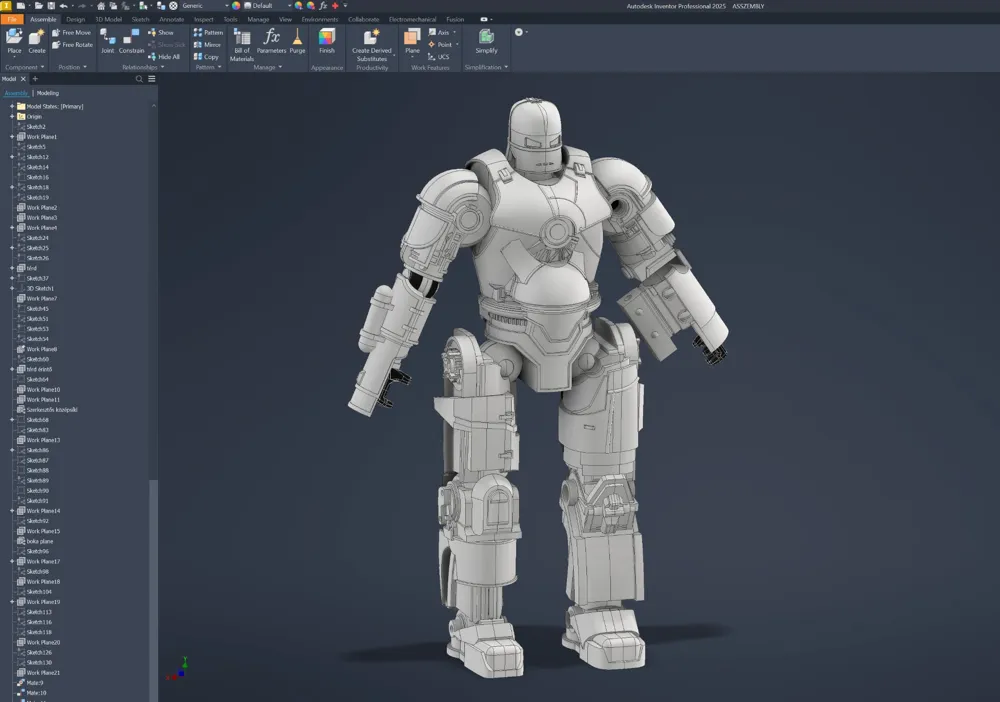This screenshot has width=1000, height=702.
Task: Click Show relationships
Action: [161, 33]
